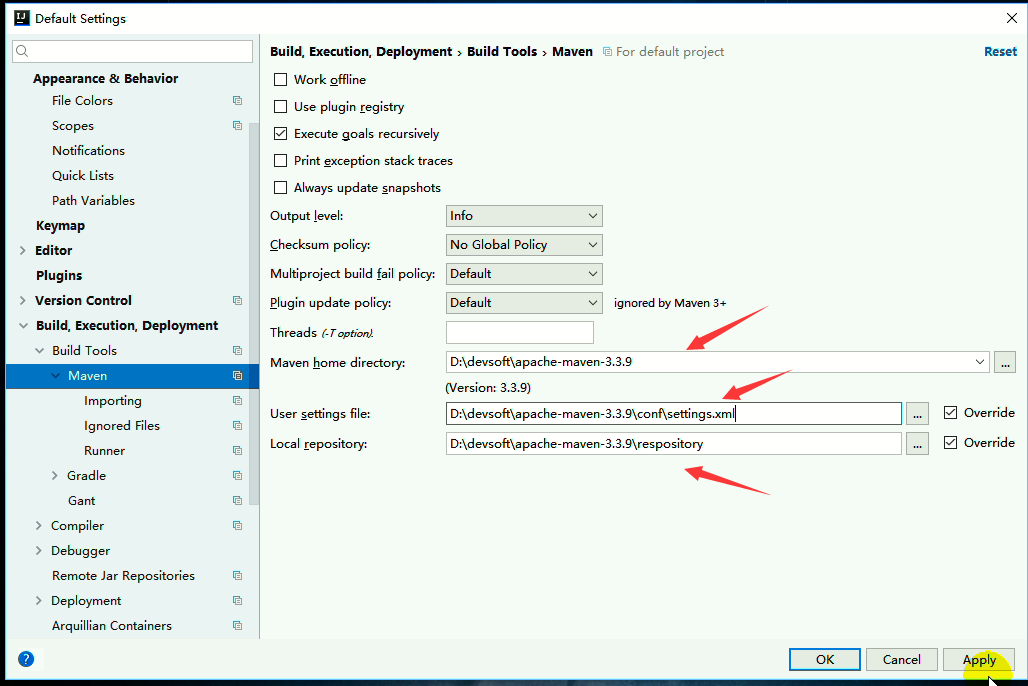Click the project-level icon beside Build Tools
This screenshot has width=1028, height=686.
[237, 351]
